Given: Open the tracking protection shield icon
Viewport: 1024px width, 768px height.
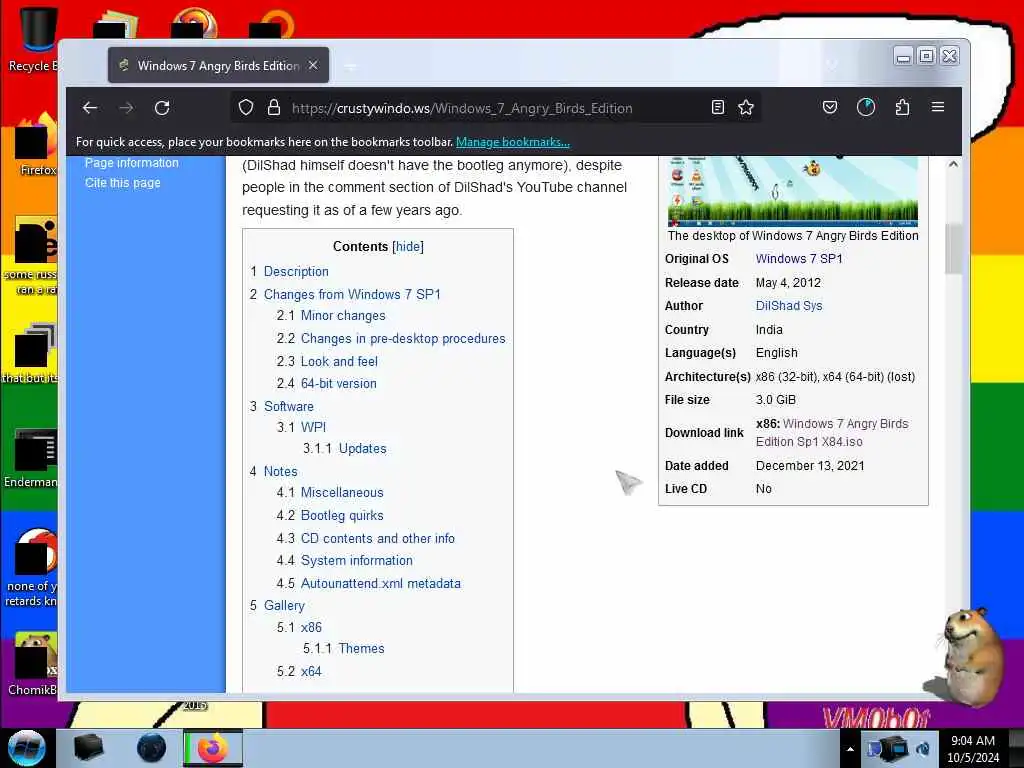Looking at the screenshot, I should [x=246, y=108].
